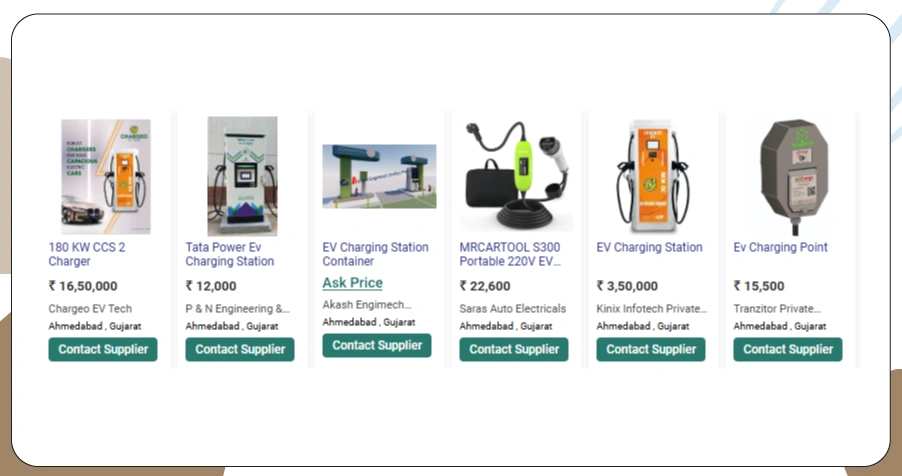Open the MRCARTOOL S300 portable charger image

[517, 176]
